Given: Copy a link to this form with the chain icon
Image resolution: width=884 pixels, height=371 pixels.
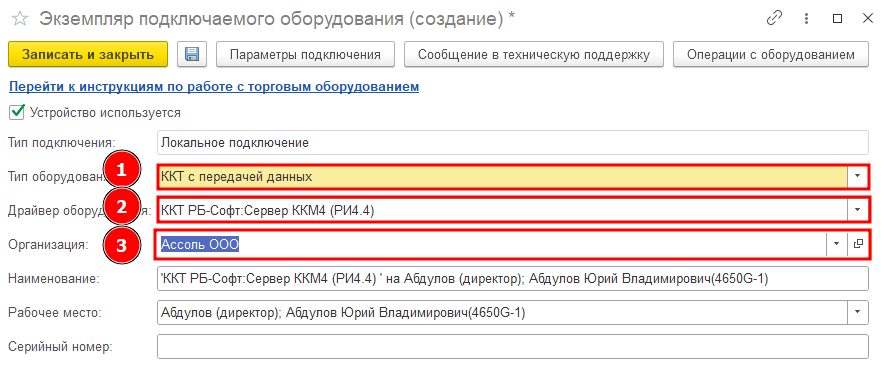Looking at the screenshot, I should pos(775,19).
